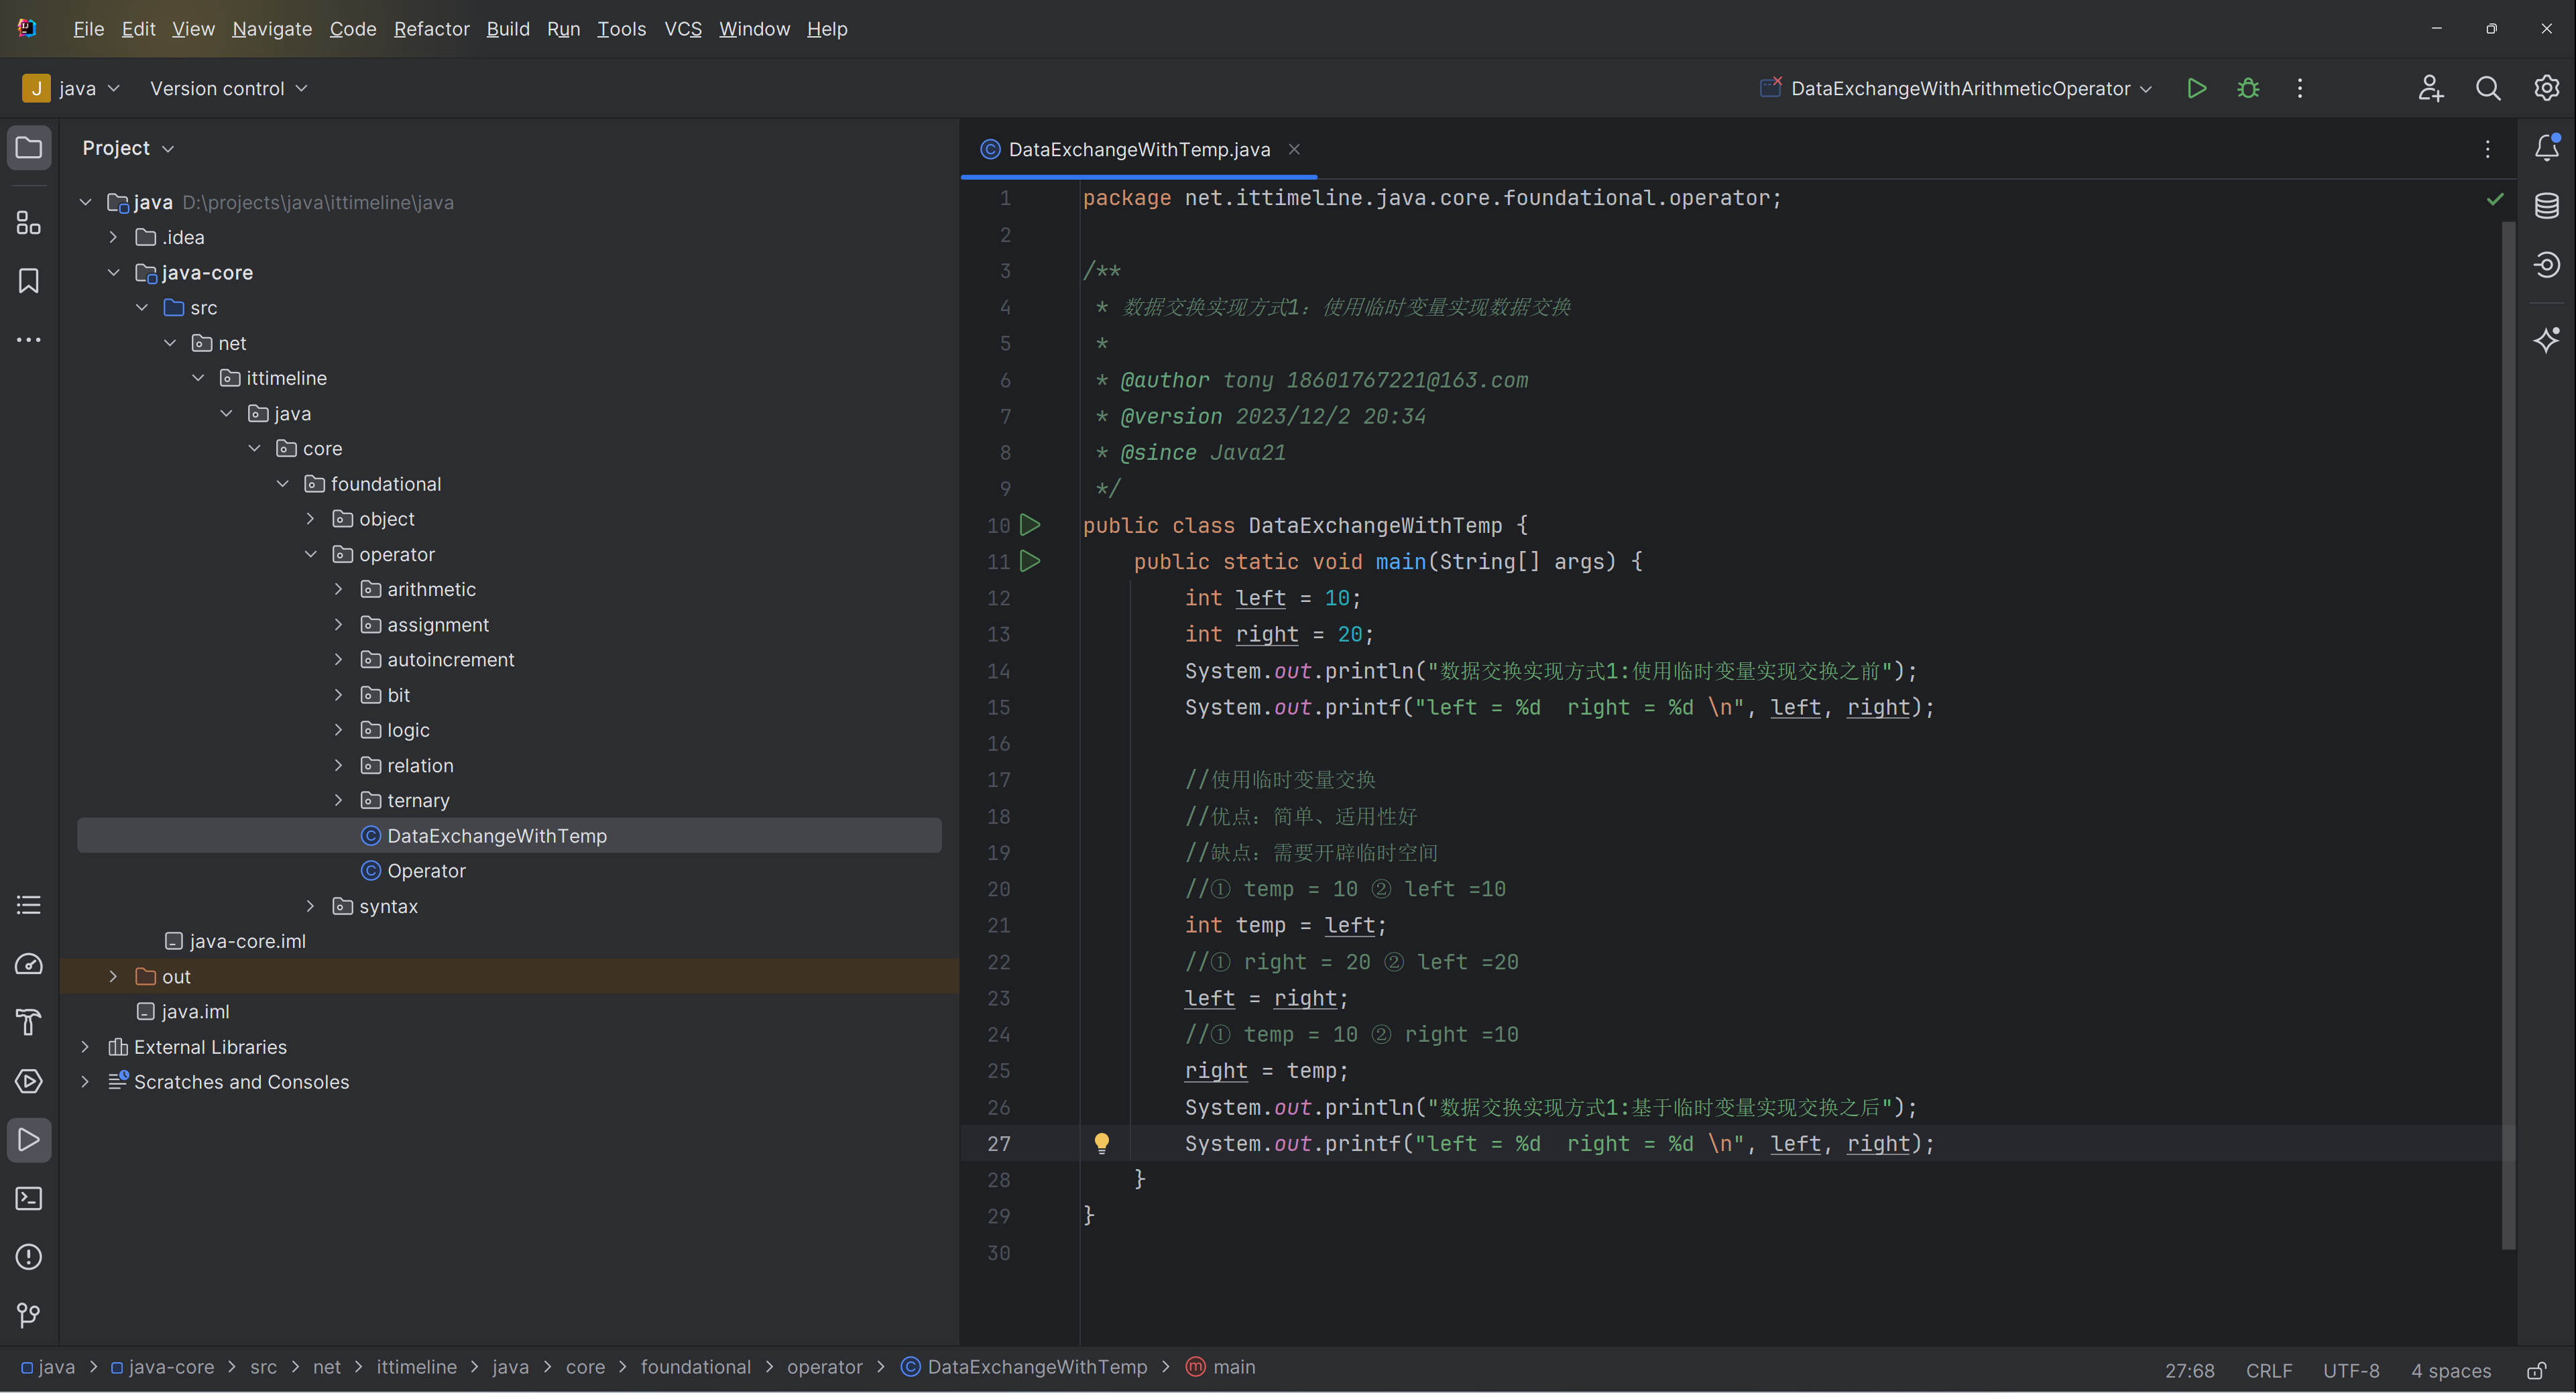Image resolution: width=2576 pixels, height=1393 pixels.
Task: Click CRLF line separator in status bar
Action: point(2269,1370)
